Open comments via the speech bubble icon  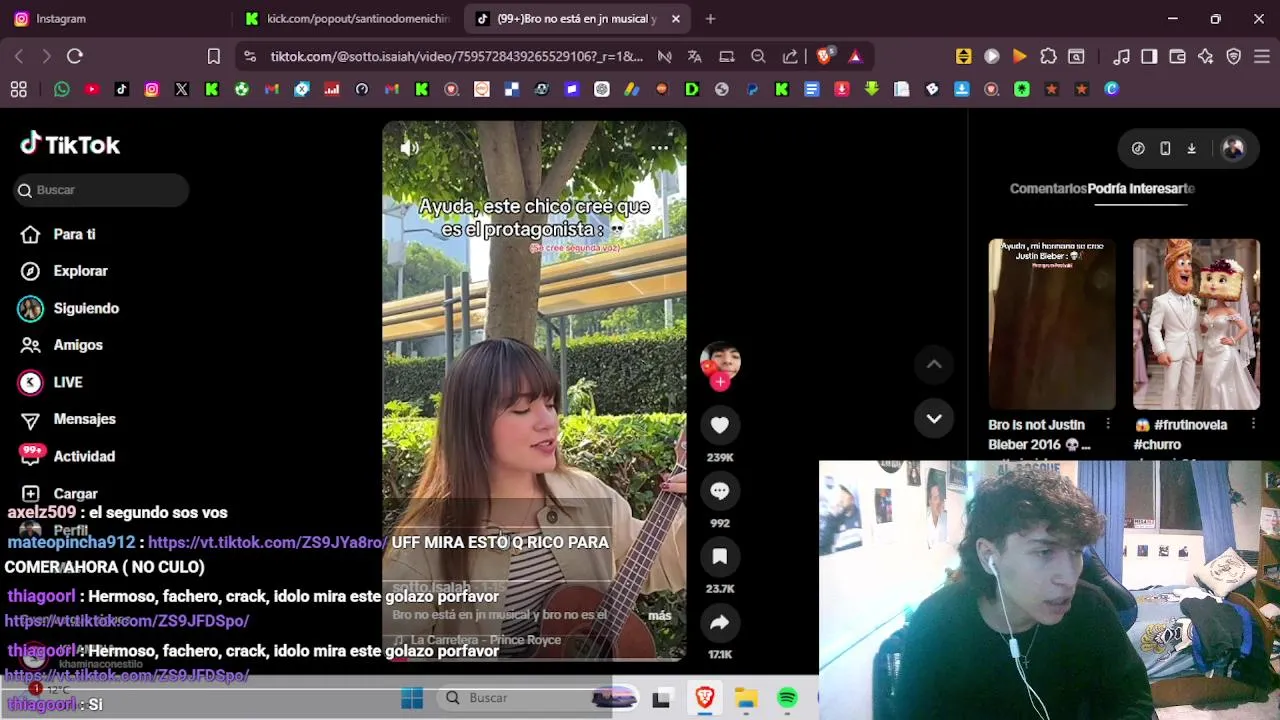coord(720,491)
